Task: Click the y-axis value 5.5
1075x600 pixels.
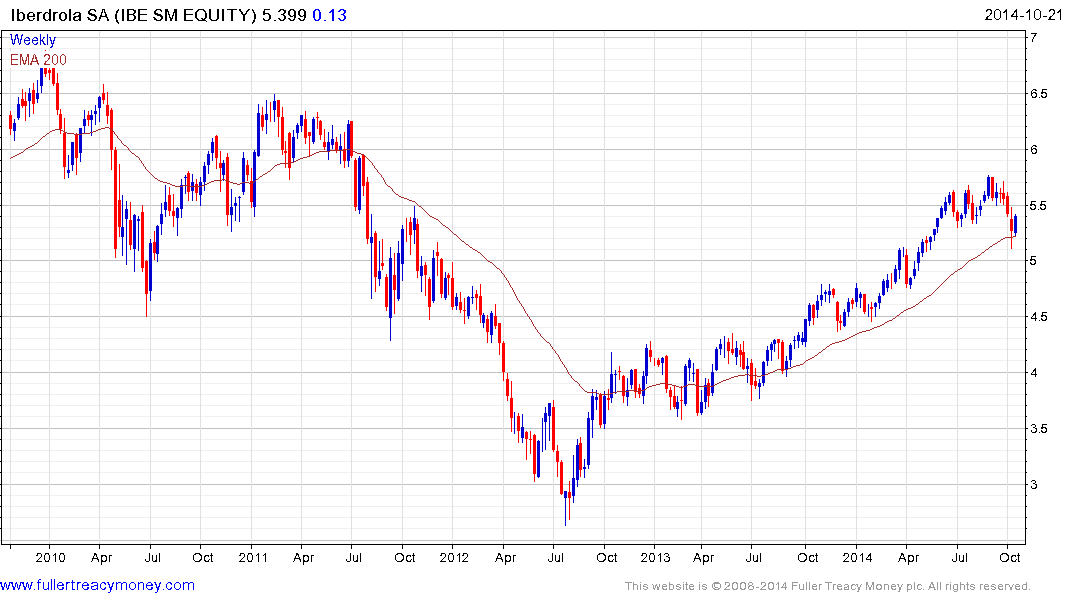Action: [1038, 205]
